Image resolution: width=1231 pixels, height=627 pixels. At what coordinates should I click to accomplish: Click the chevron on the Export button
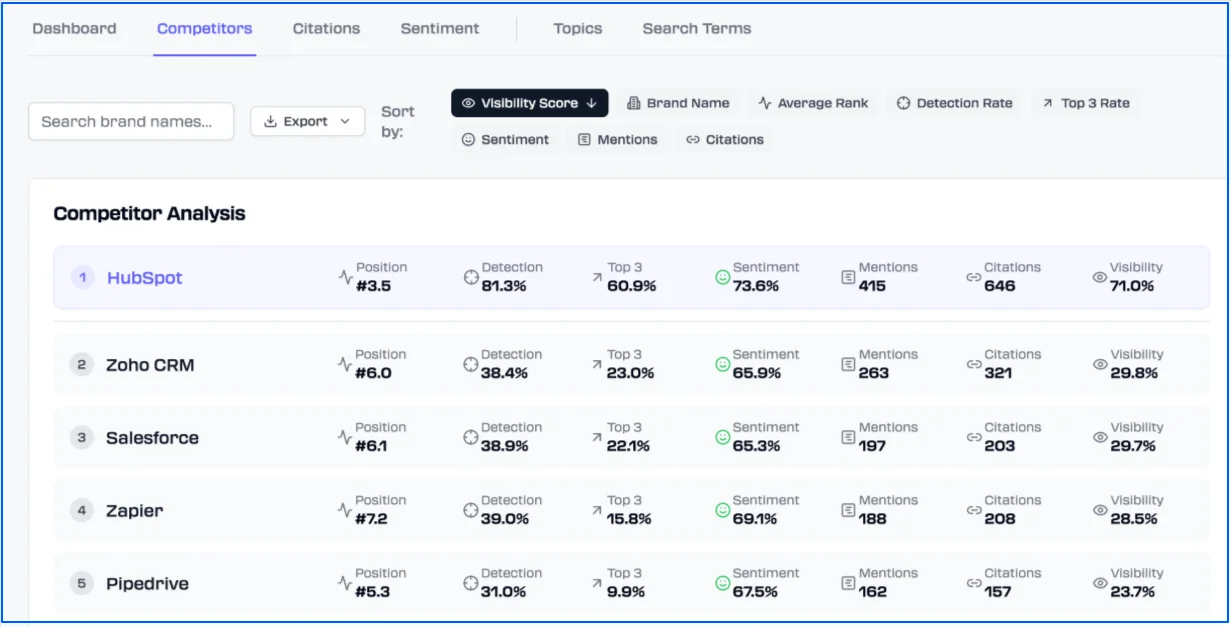point(345,121)
